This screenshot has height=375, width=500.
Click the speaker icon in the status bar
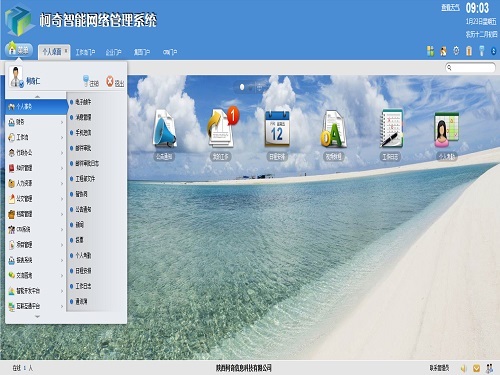tap(464, 368)
